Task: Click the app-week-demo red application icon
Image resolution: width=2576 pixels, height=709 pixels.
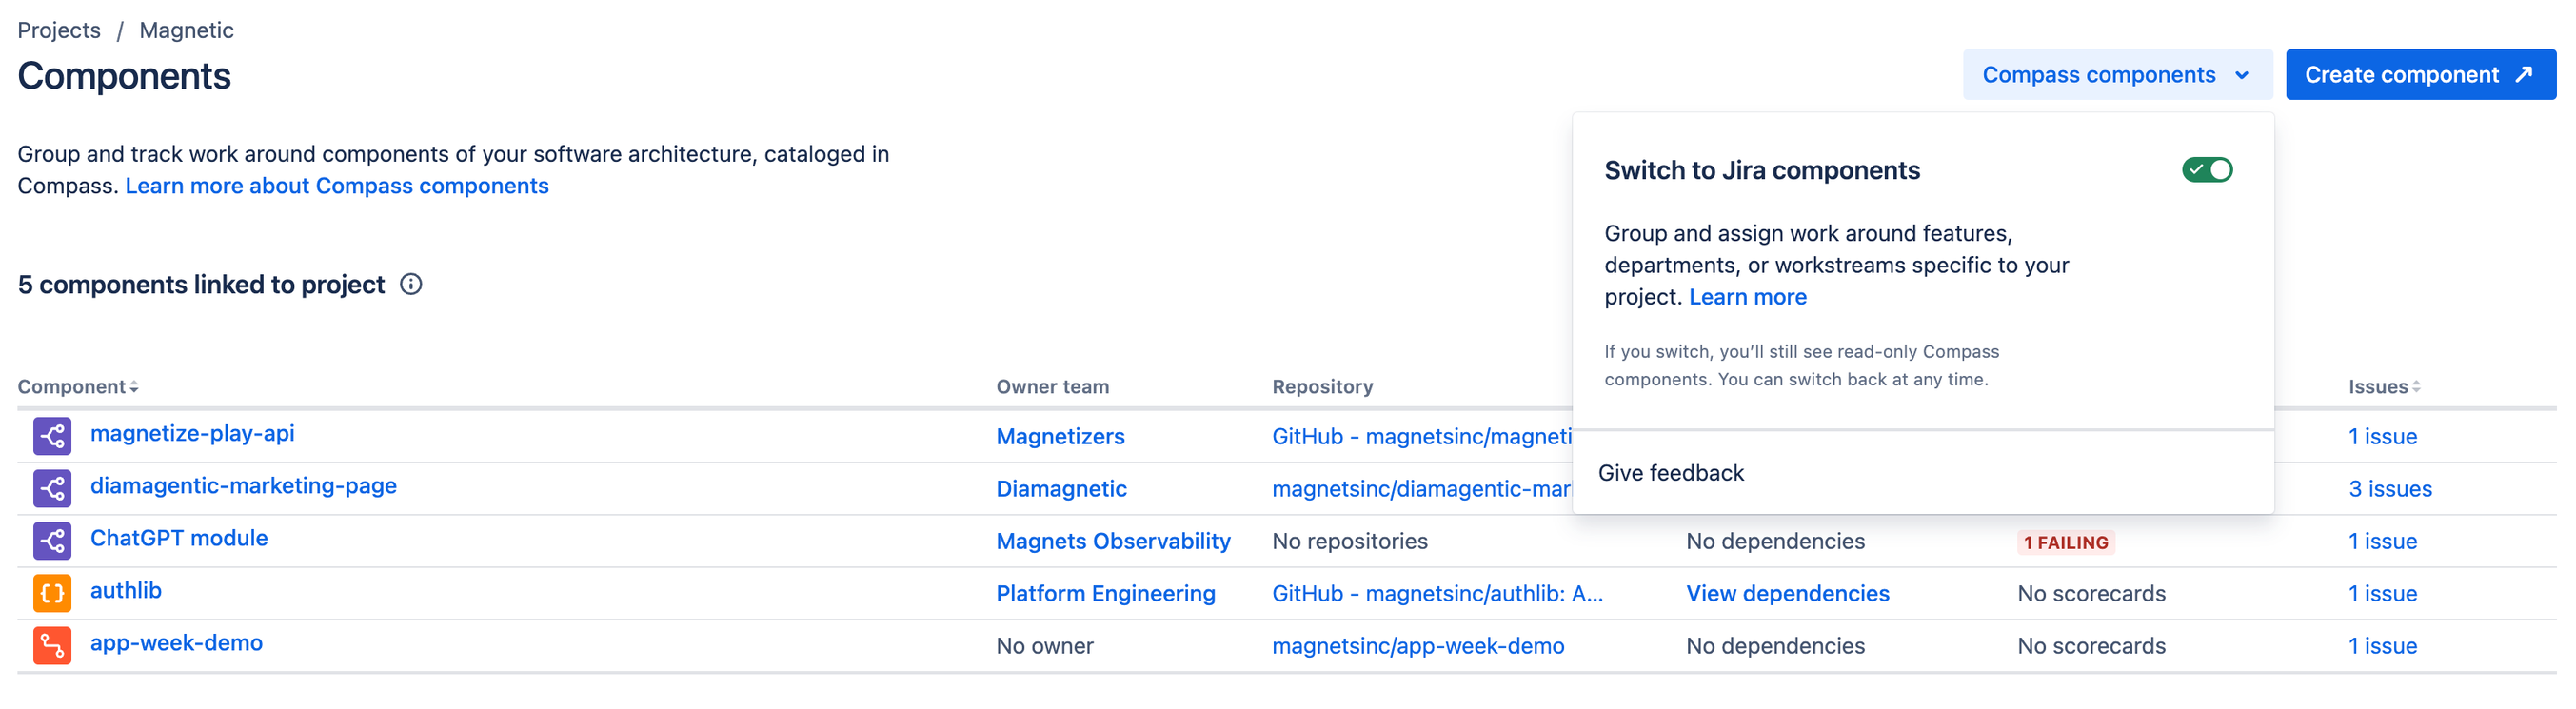Action: pyautogui.click(x=52, y=645)
